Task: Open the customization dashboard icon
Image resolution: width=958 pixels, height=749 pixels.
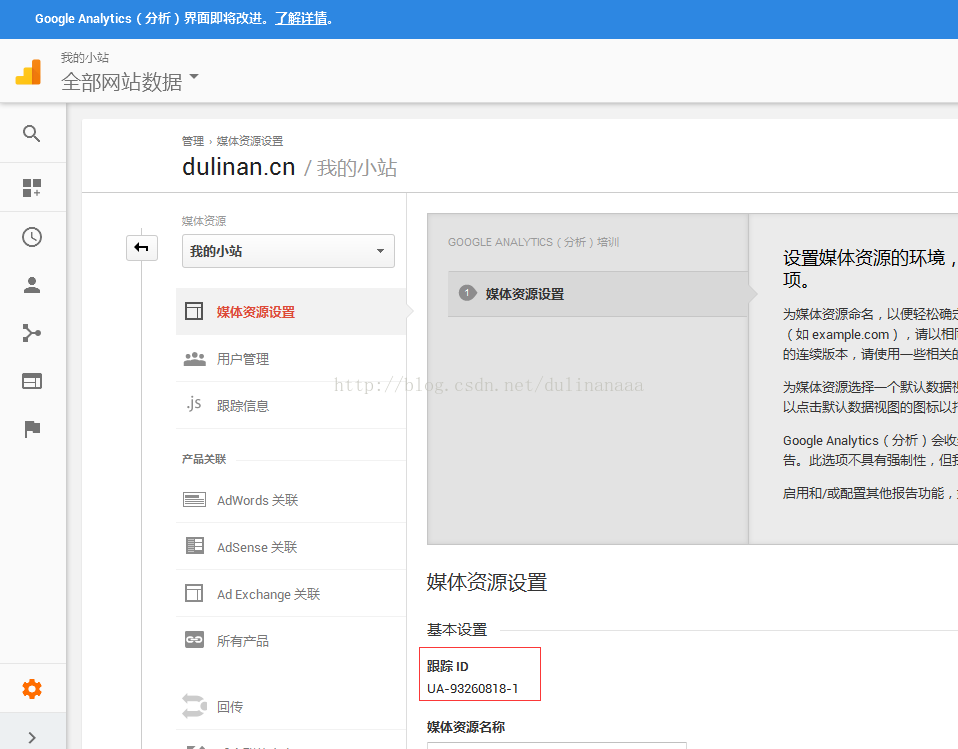Action: tap(32, 188)
